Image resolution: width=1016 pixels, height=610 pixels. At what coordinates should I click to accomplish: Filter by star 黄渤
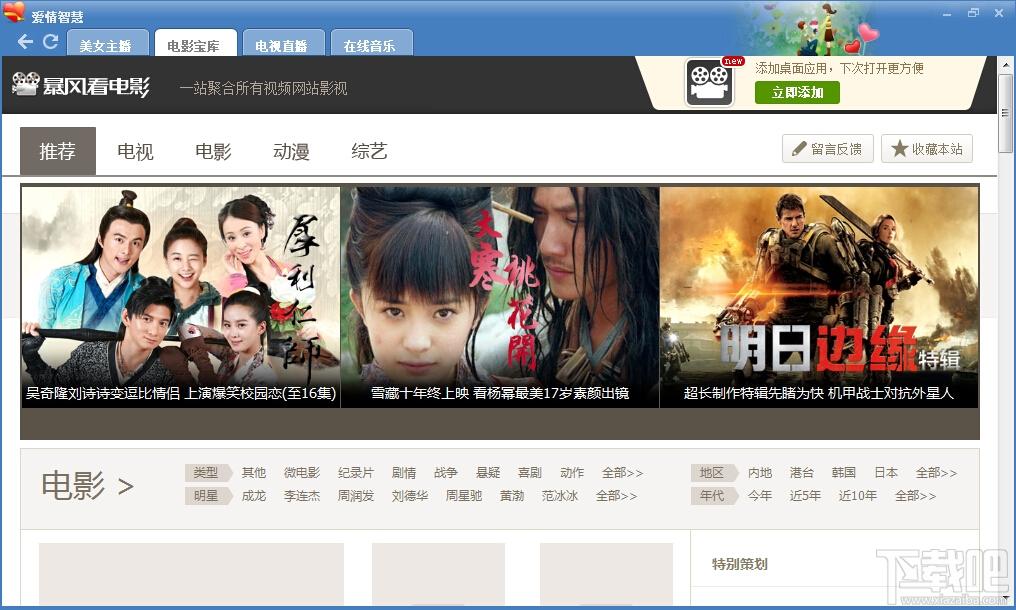point(511,496)
